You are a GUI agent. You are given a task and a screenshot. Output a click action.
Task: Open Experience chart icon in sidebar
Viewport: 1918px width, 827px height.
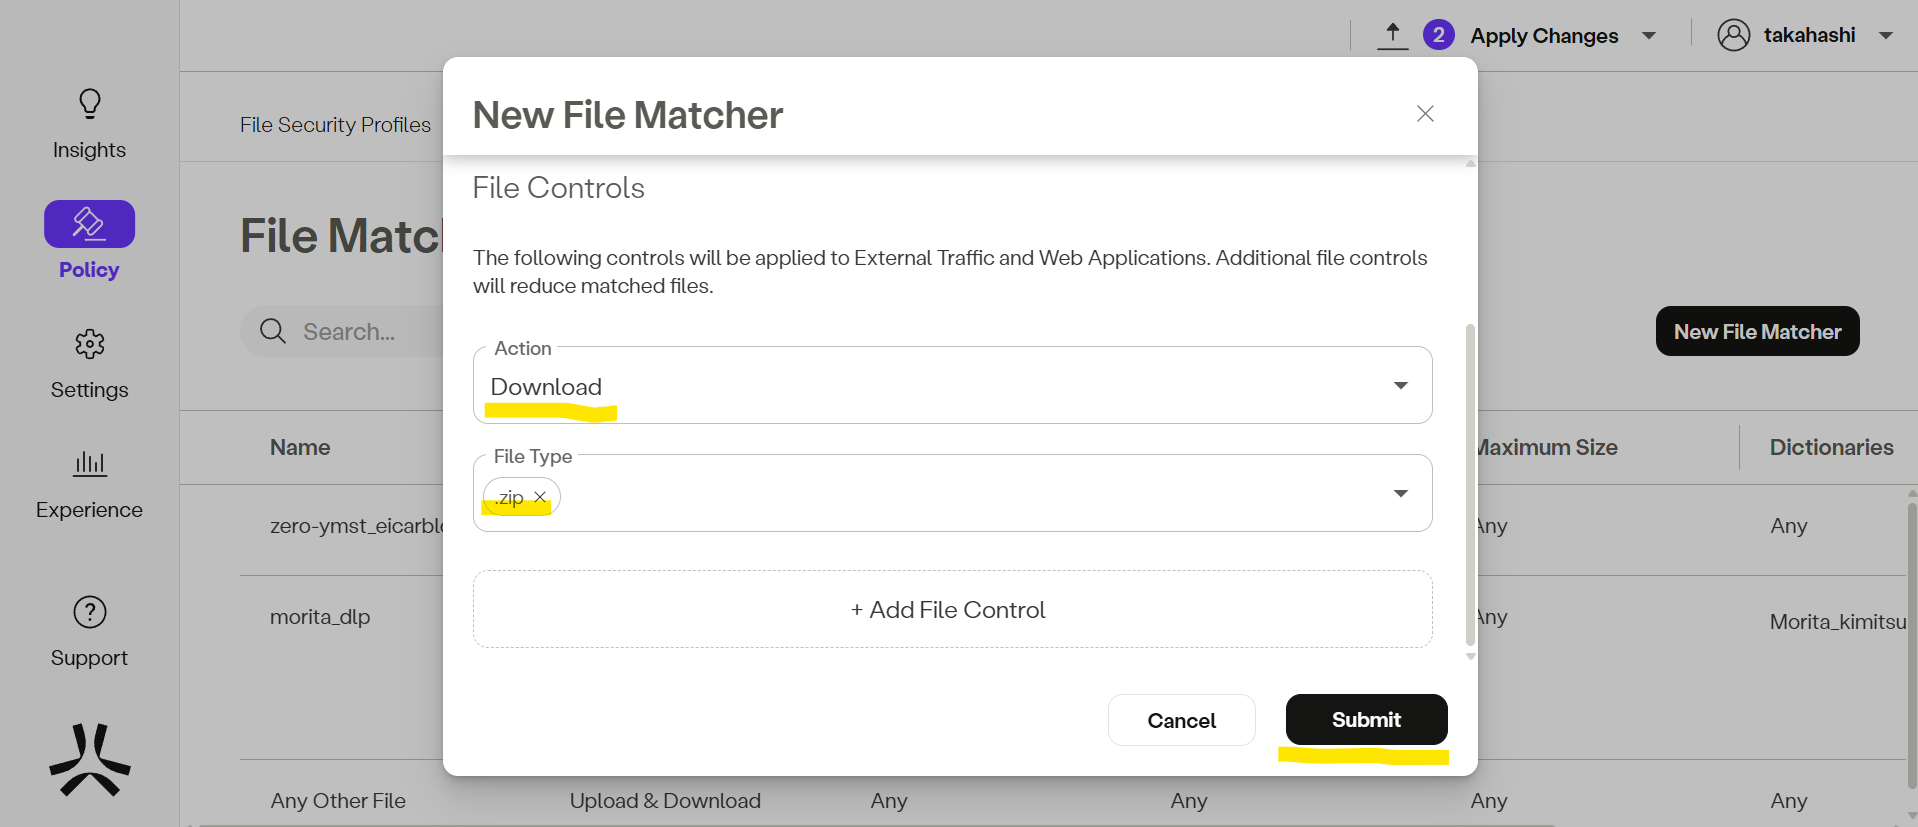90,463
